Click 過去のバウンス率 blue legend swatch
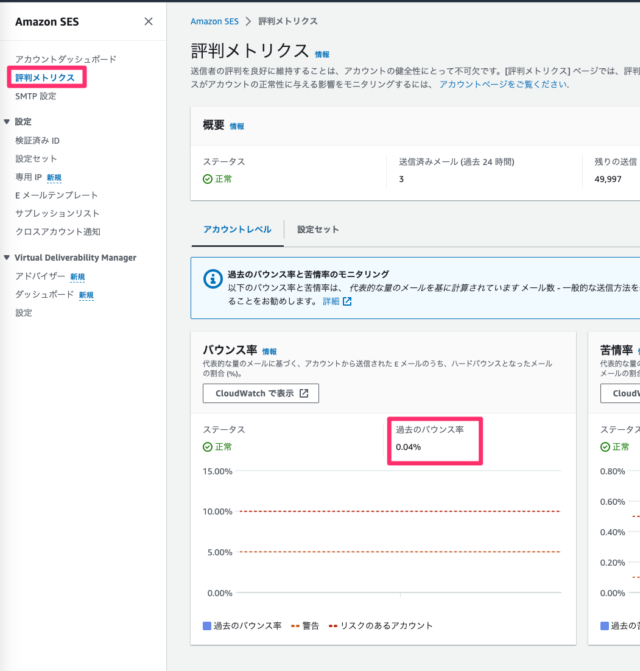640x671 pixels. click(x=207, y=626)
